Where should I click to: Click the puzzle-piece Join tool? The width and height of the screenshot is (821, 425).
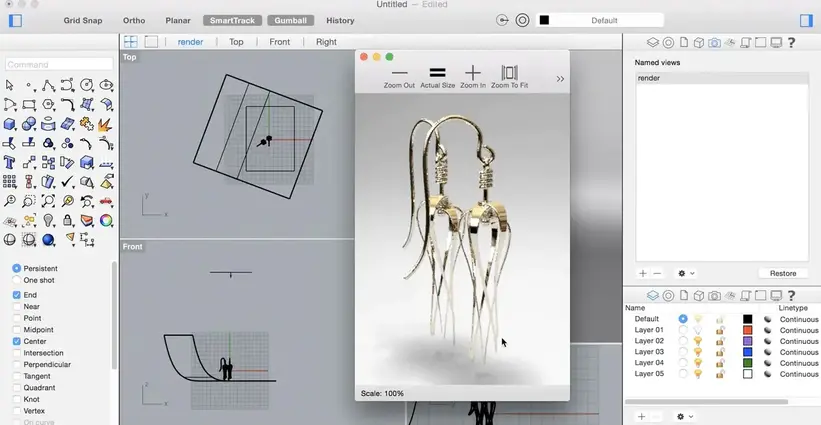click(87, 124)
